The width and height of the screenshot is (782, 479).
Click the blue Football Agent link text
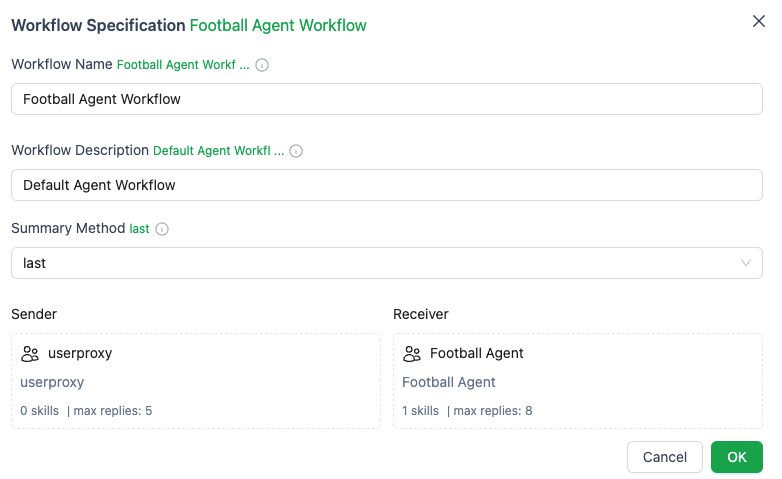[x=449, y=382]
